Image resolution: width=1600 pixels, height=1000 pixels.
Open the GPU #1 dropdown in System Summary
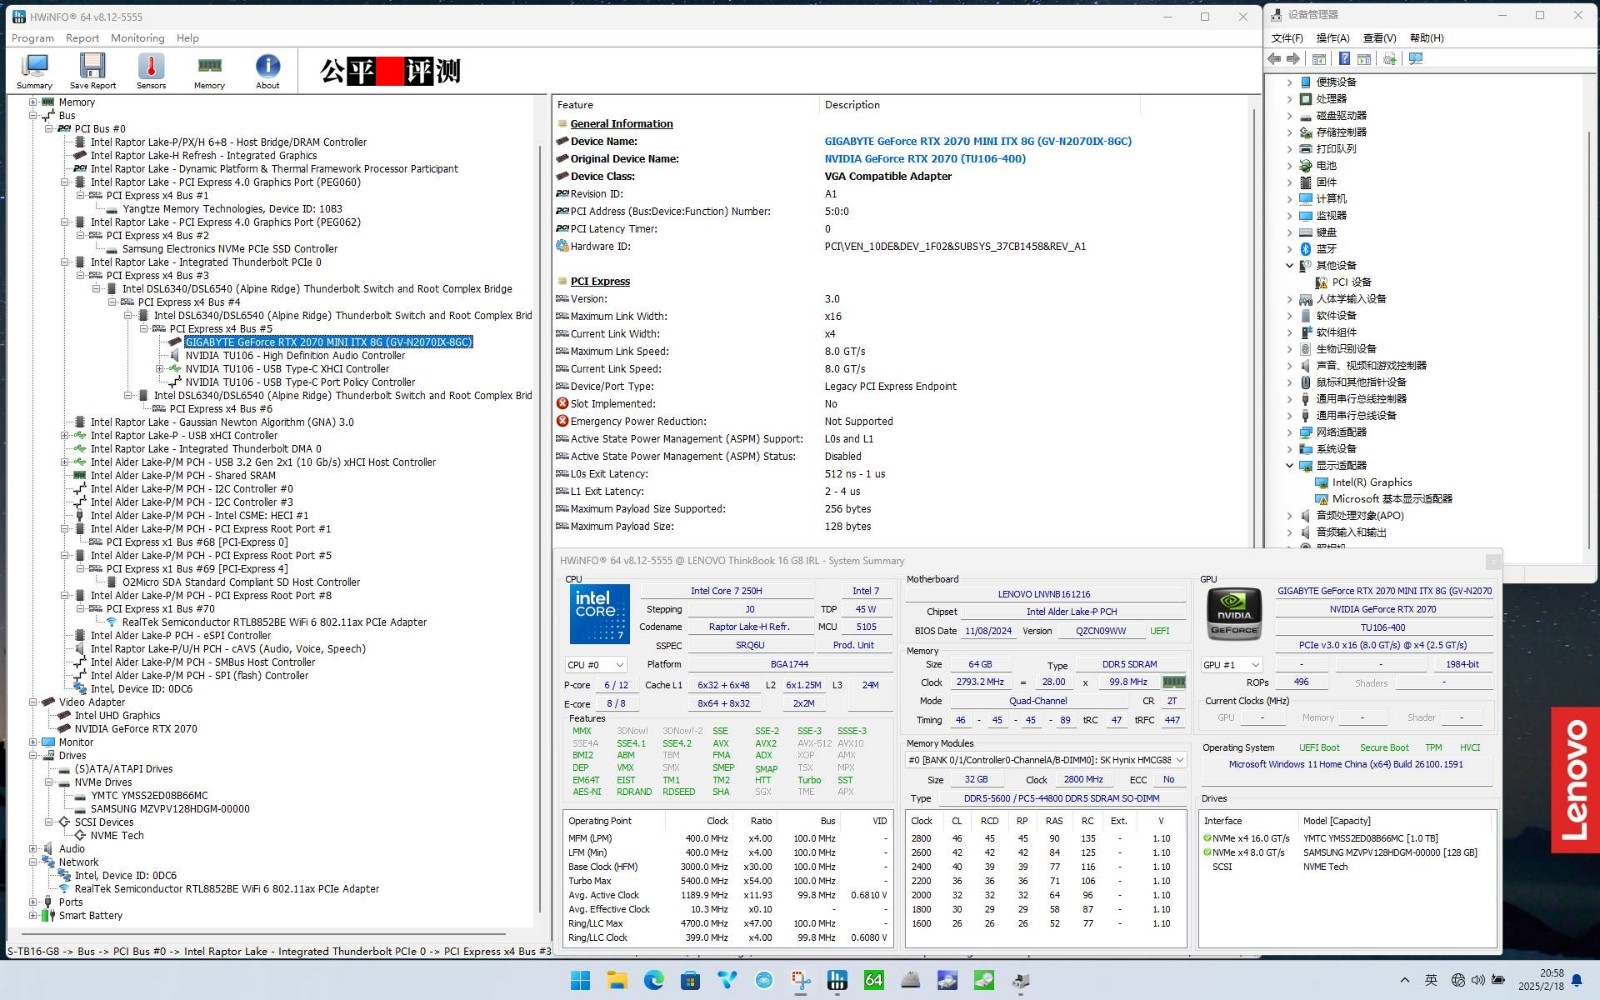1231,665
